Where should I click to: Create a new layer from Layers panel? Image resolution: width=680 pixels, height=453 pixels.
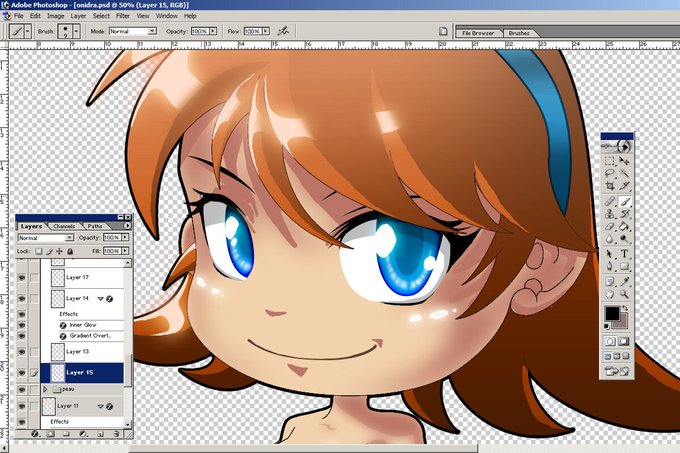[100, 433]
